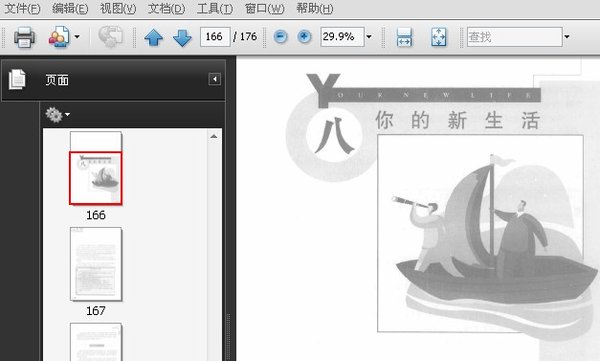The image size is (600, 361).
Task: Go to next page with down arrow
Action: (182, 38)
